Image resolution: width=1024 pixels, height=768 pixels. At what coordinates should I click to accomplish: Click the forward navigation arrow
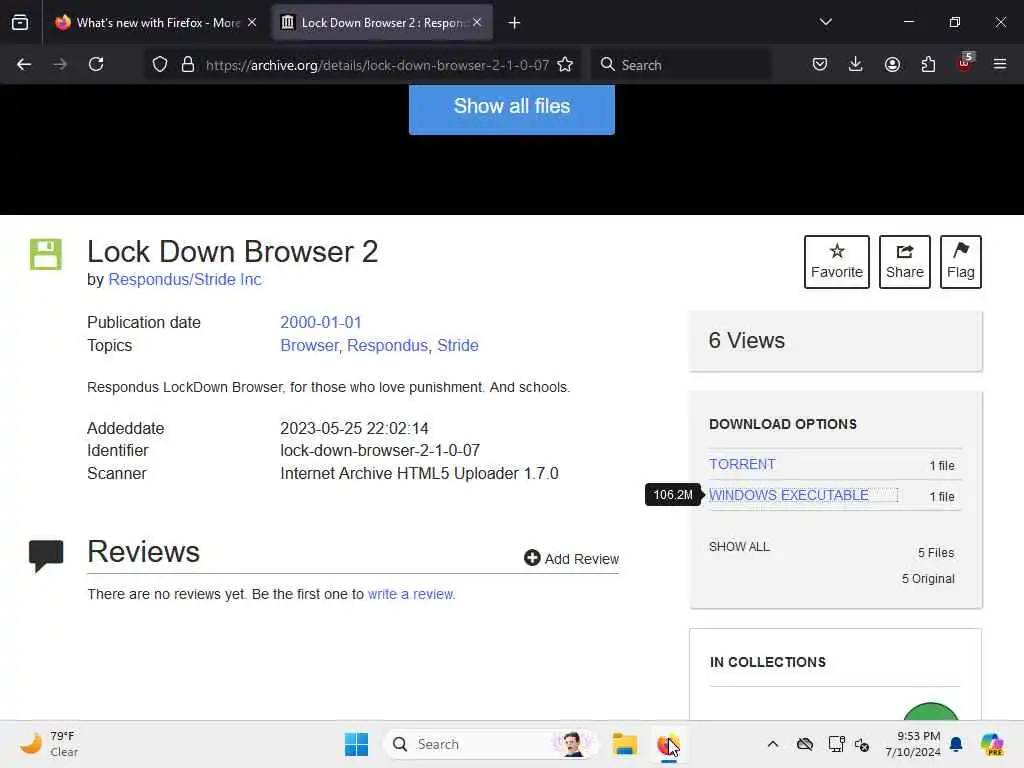click(x=60, y=64)
